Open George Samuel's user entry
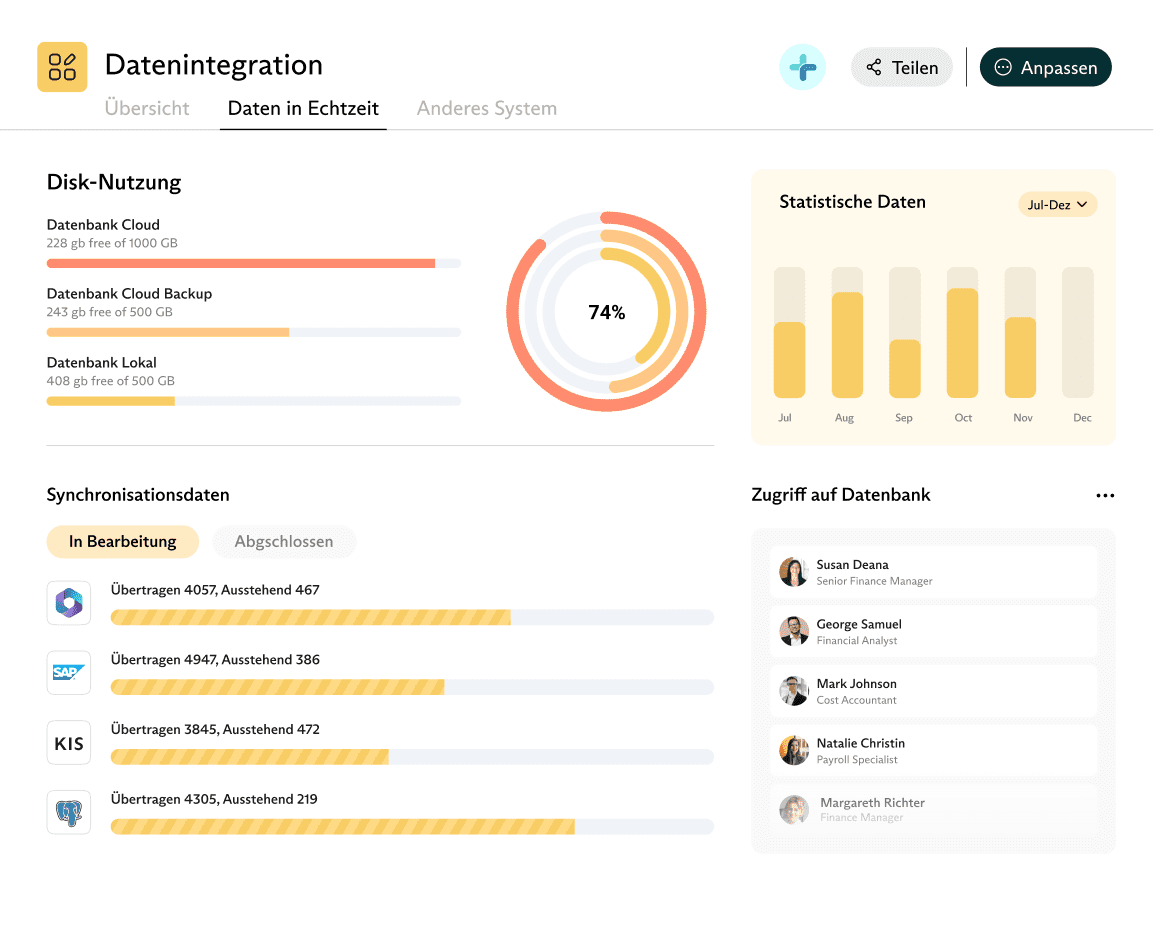Screen dimensions: 1154x944 tap(933, 632)
